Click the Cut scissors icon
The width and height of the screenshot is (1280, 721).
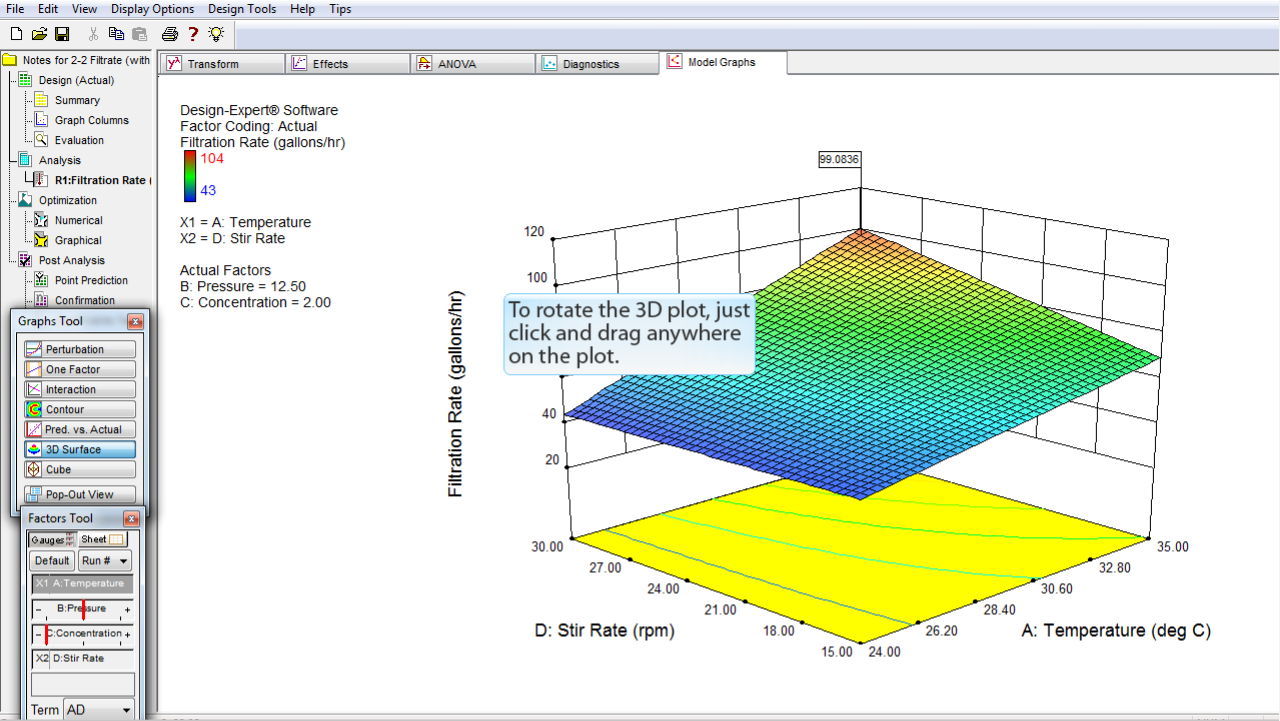coord(93,34)
